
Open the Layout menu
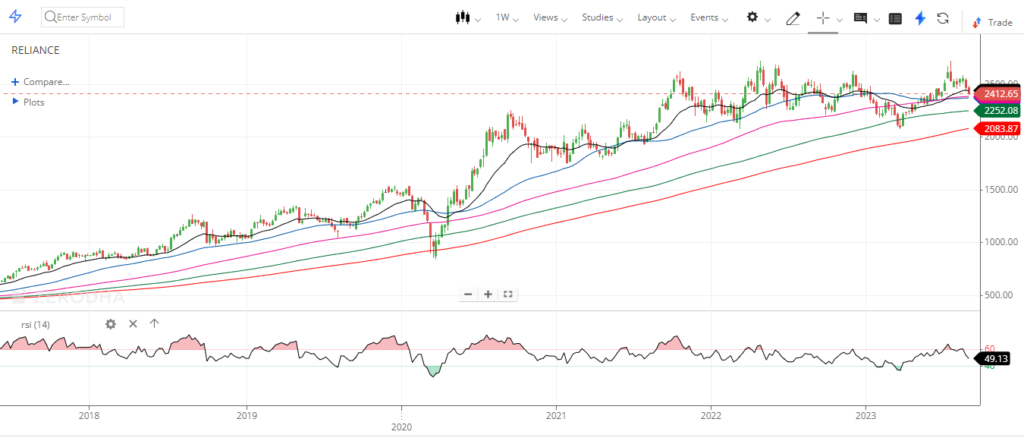tap(656, 18)
